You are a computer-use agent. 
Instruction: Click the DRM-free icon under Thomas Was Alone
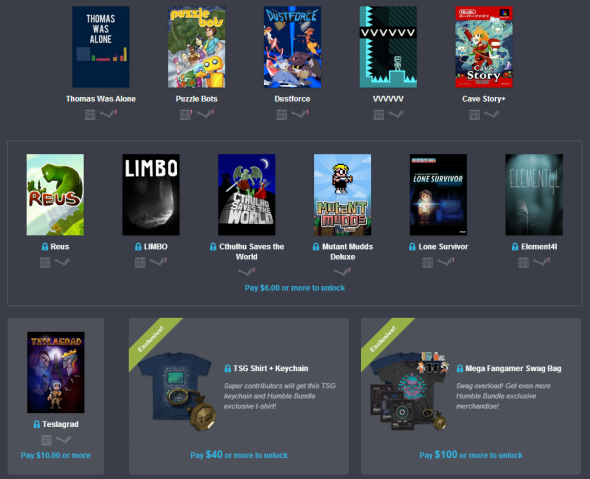click(x=90, y=114)
